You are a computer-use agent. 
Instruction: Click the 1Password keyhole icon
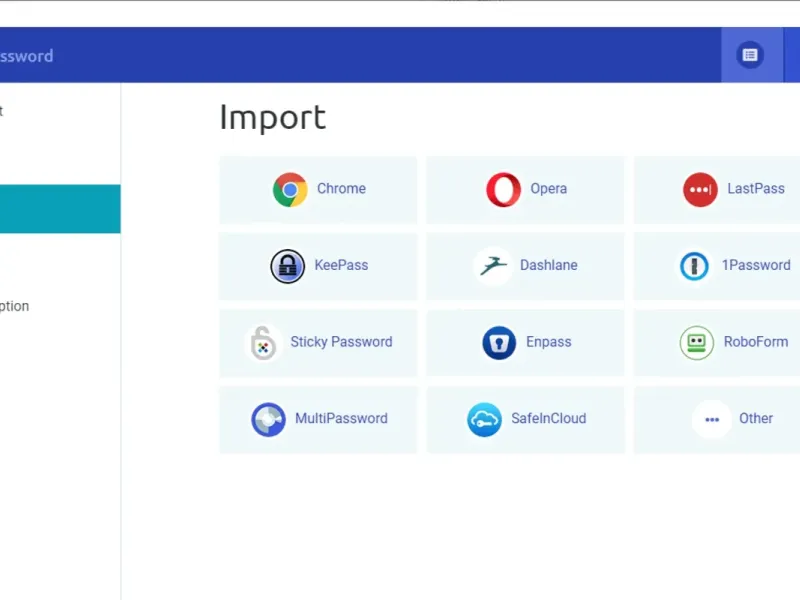(694, 266)
